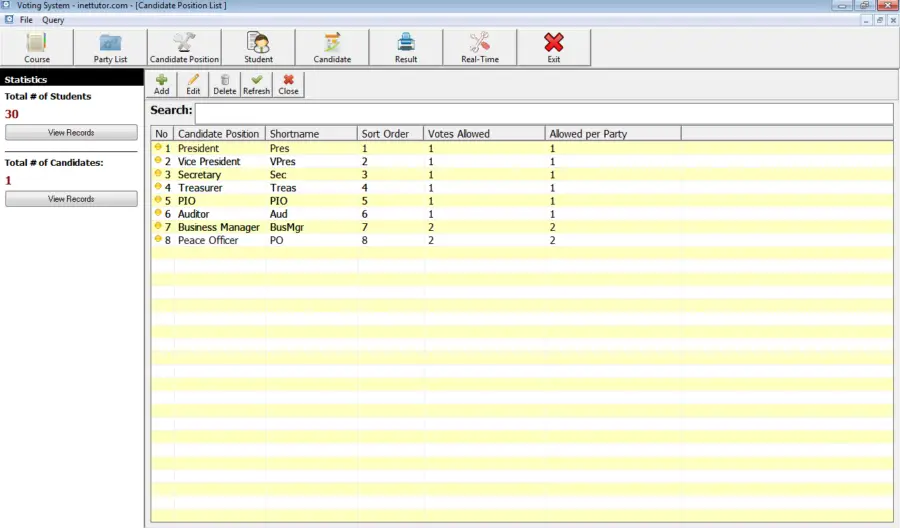
Task: Select the Peace Officer position name
Action: point(208,240)
